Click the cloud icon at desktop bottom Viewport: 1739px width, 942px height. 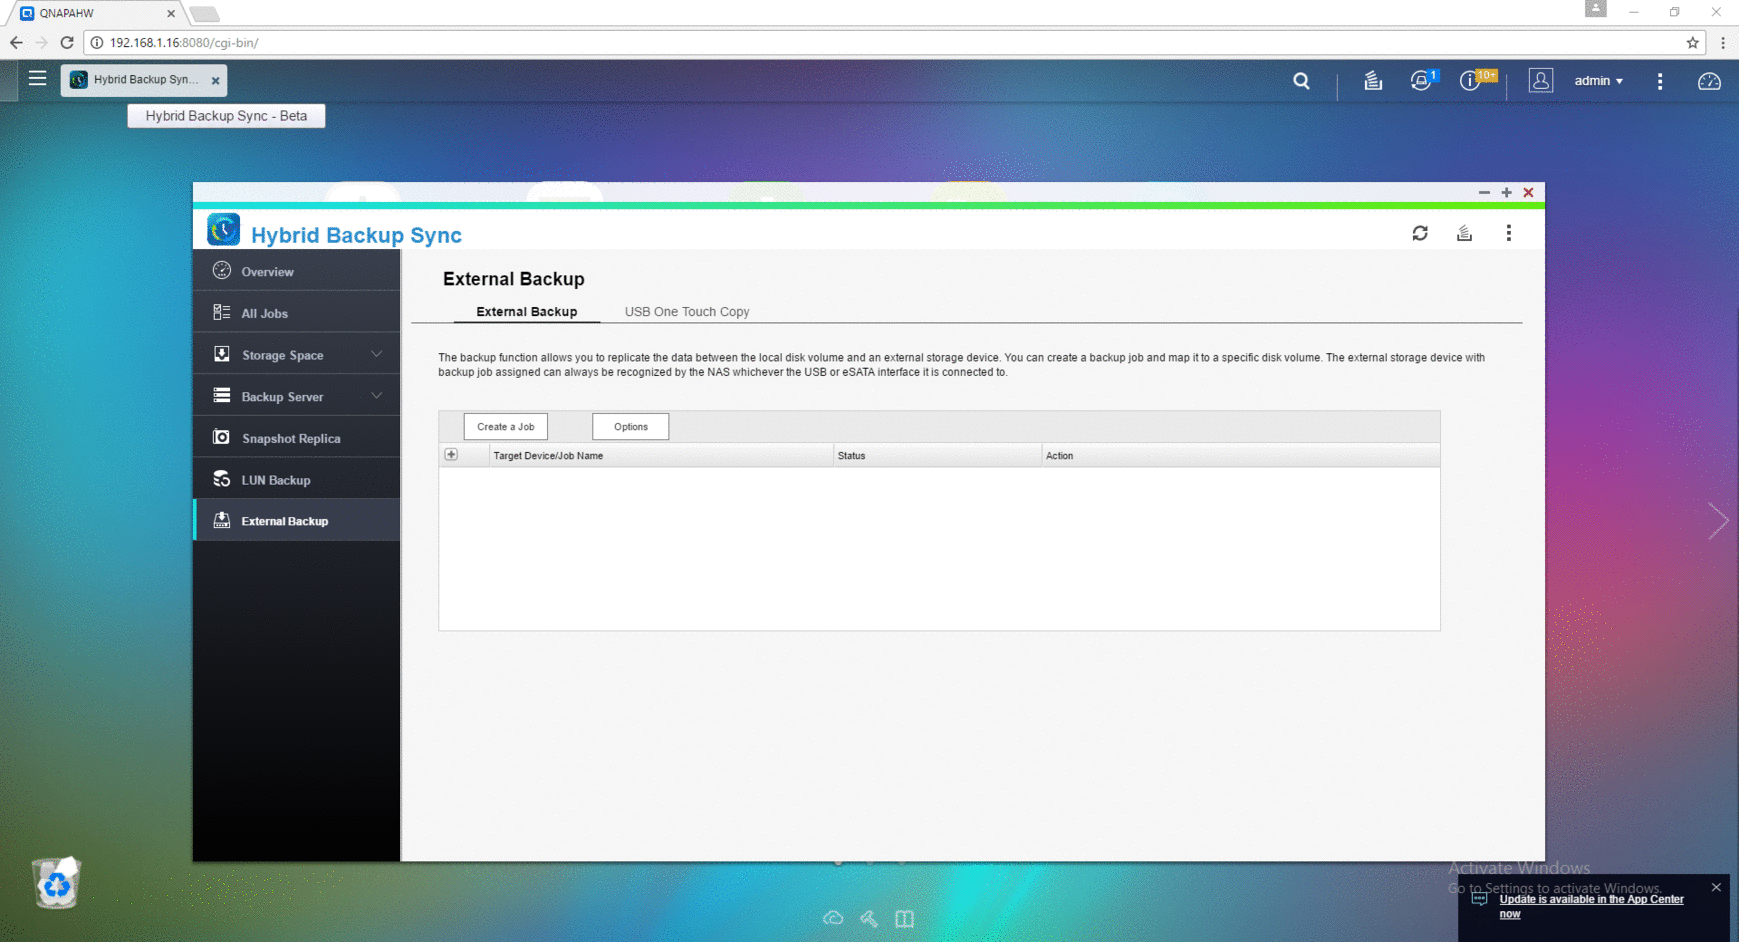(833, 918)
